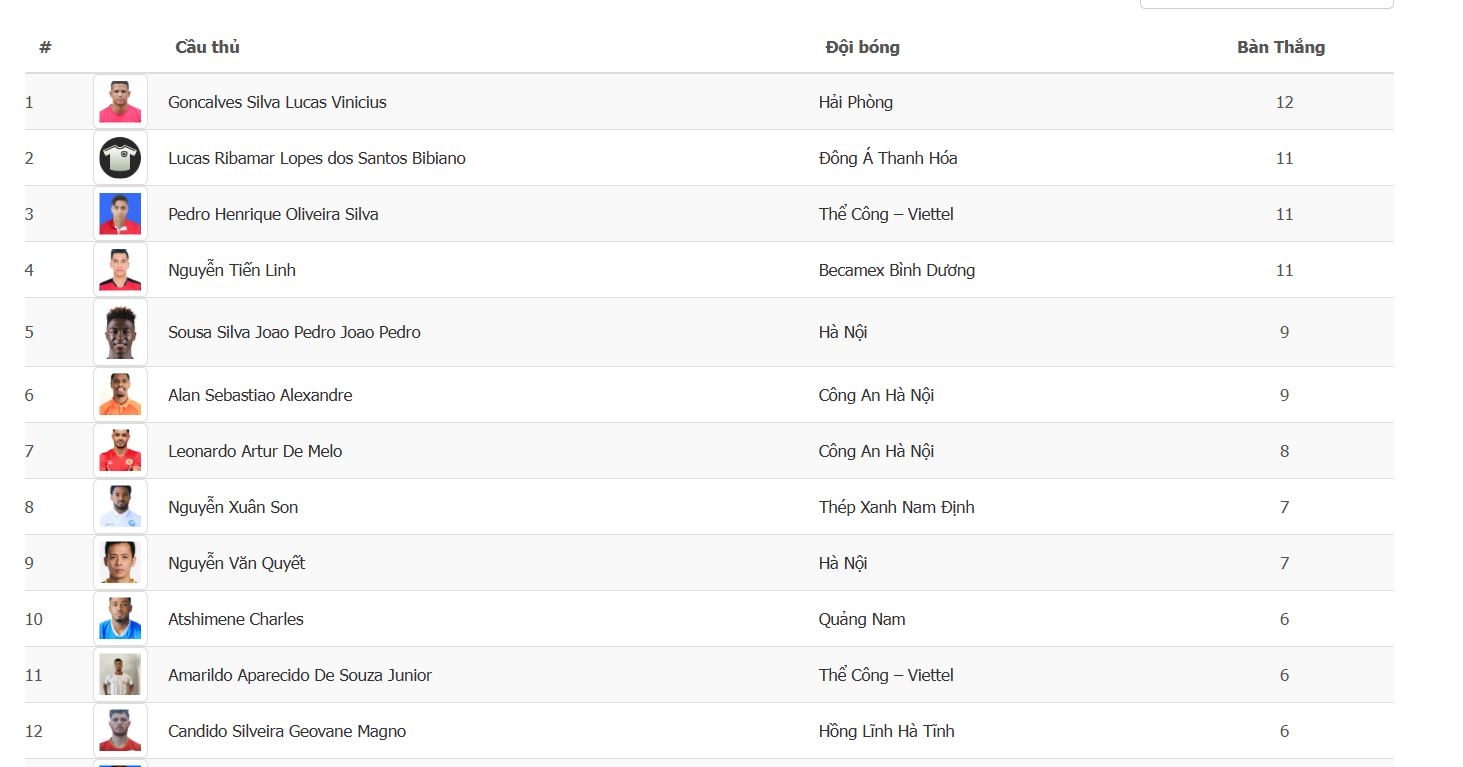Screen dimensions: 1463x767
Task: Click team name Thép Xanh Nam Định
Action: (x=896, y=507)
